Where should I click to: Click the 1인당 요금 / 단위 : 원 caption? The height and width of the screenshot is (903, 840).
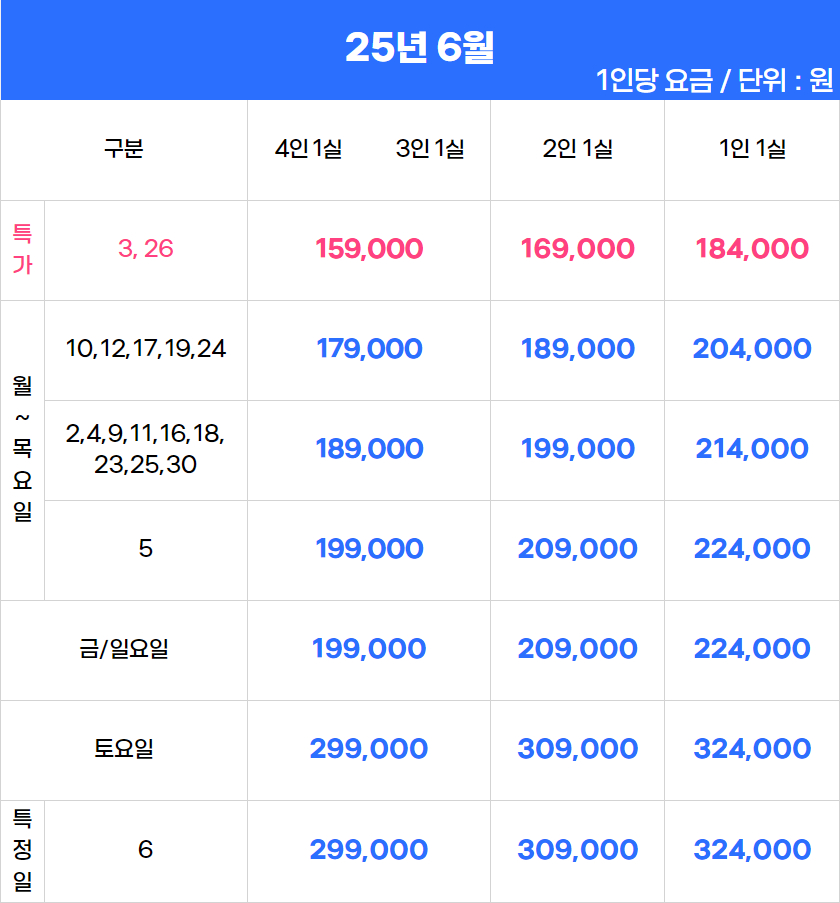click(714, 80)
